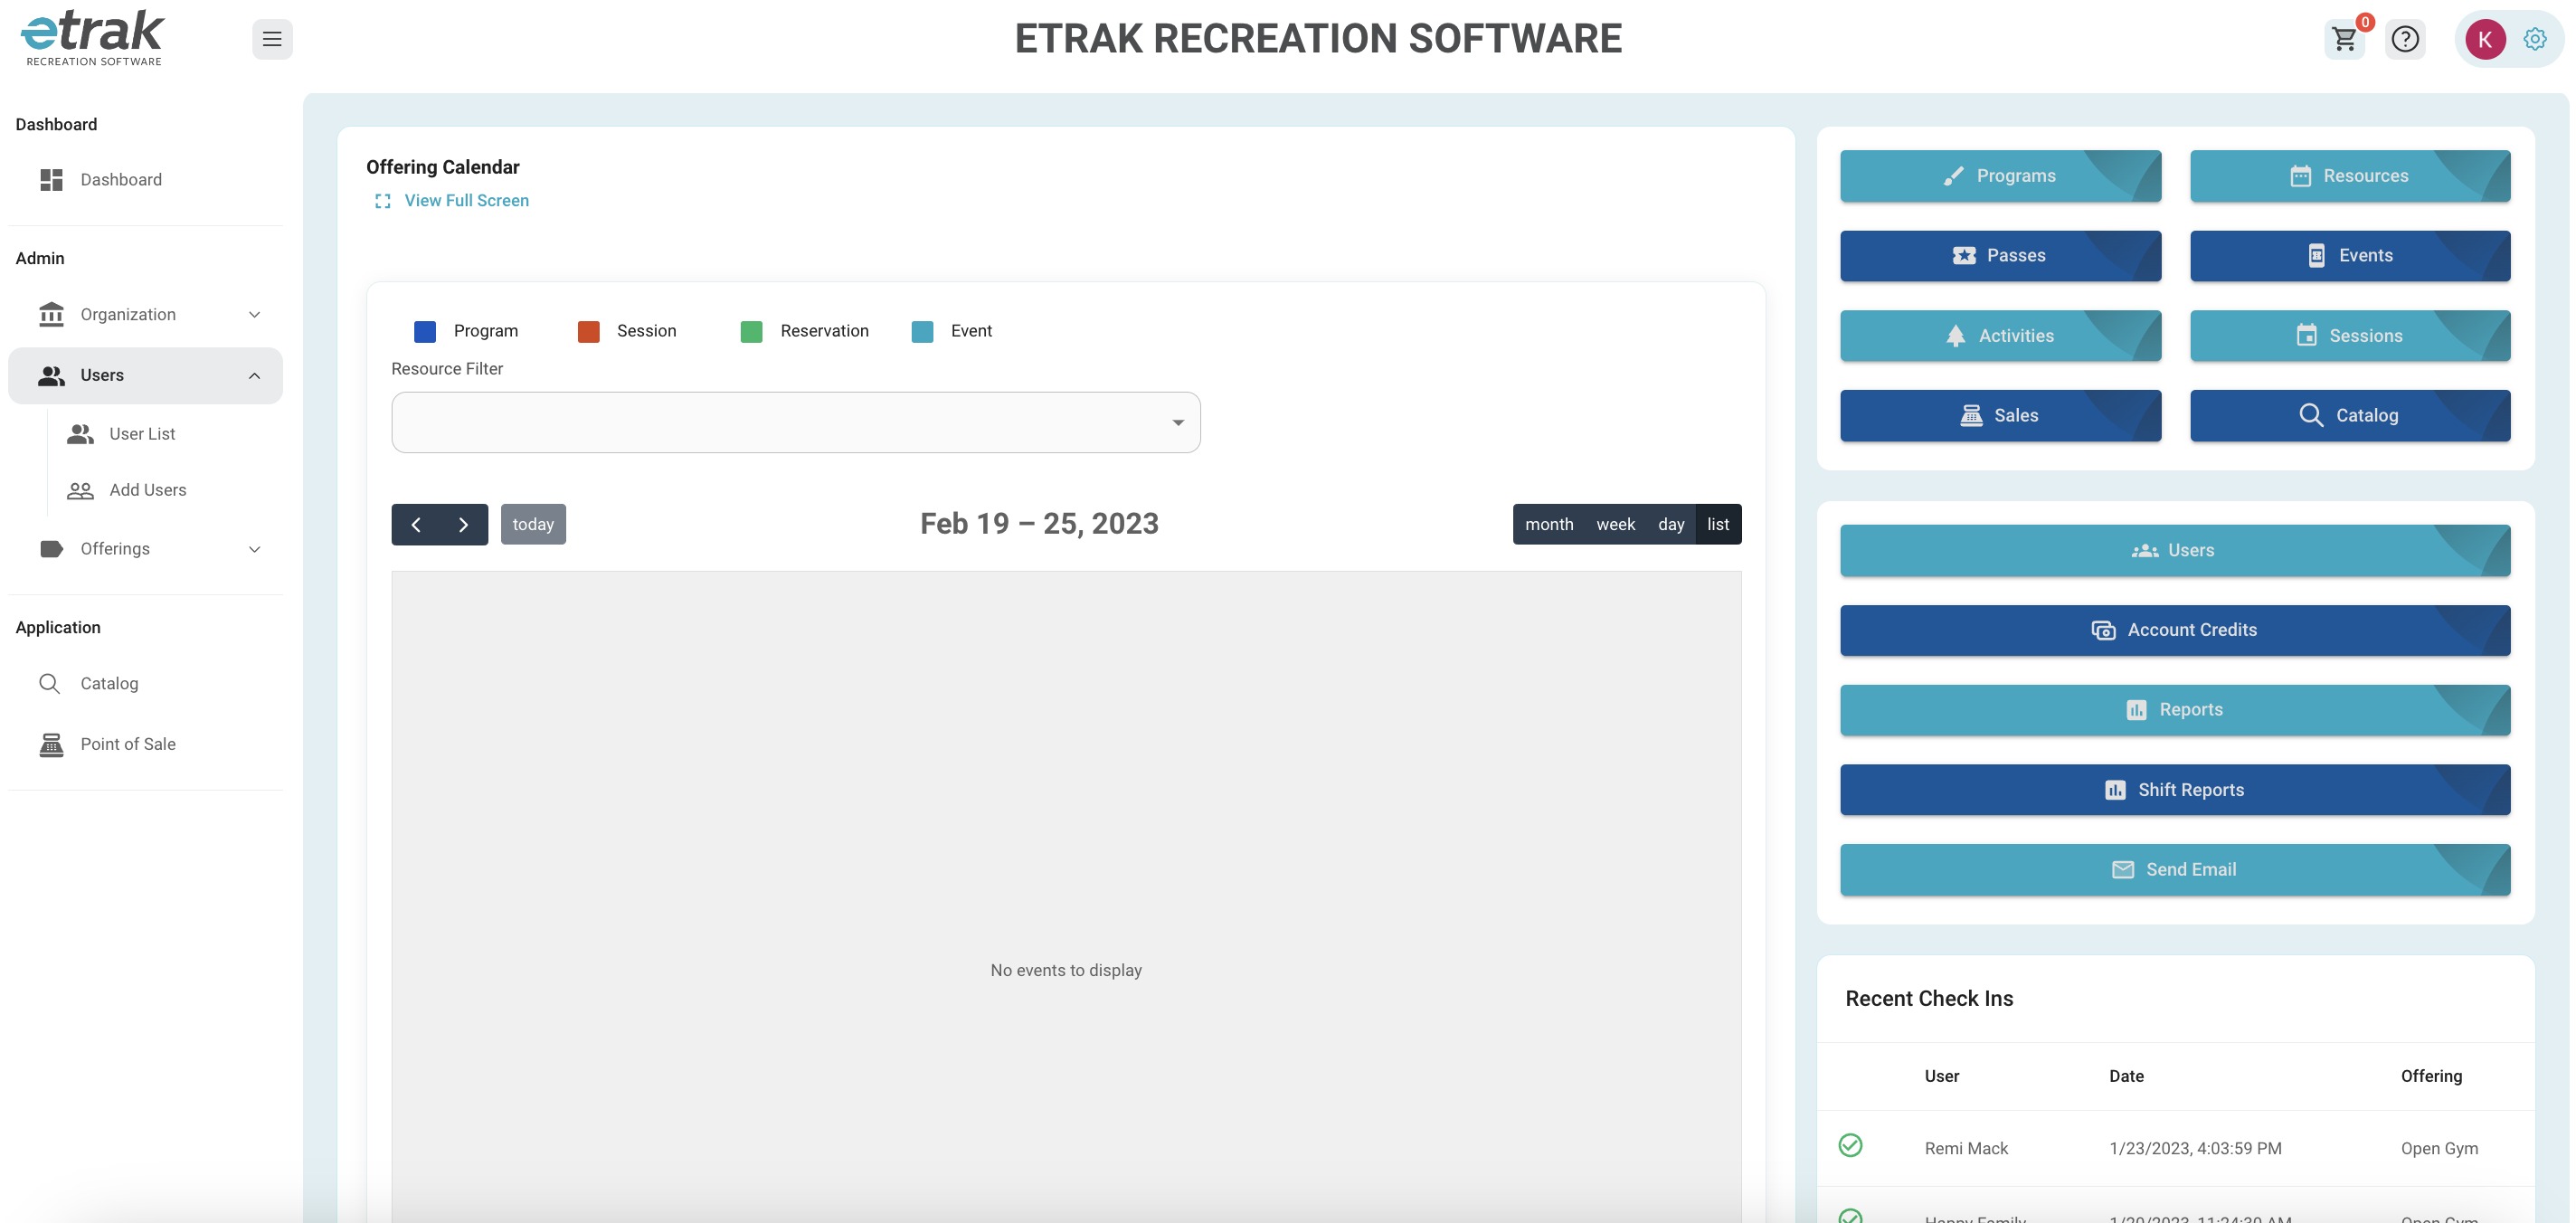Screen dimensions: 2576x1223
Task: Expand the Organization menu chevron
Action: pyautogui.click(x=254, y=314)
